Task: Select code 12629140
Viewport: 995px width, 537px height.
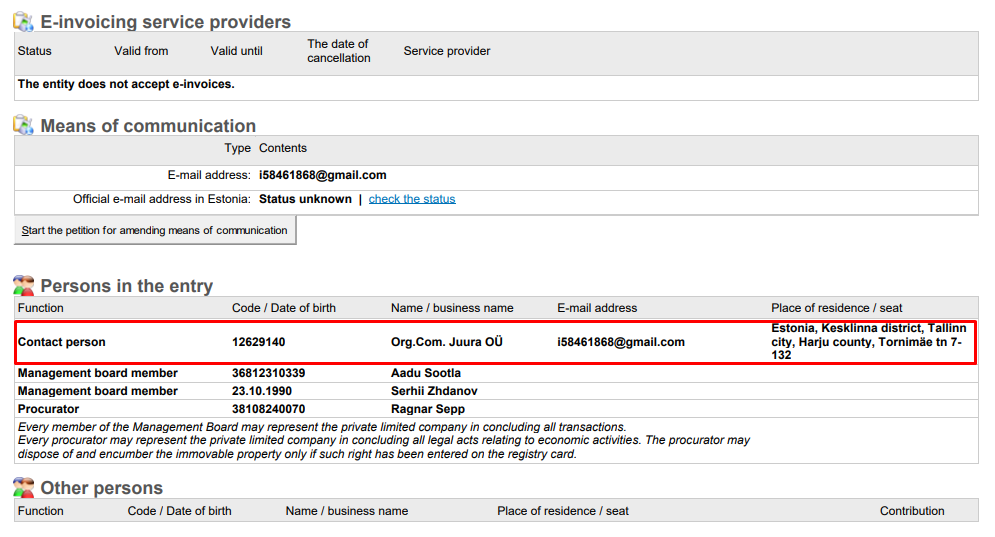Action: coord(258,342)
